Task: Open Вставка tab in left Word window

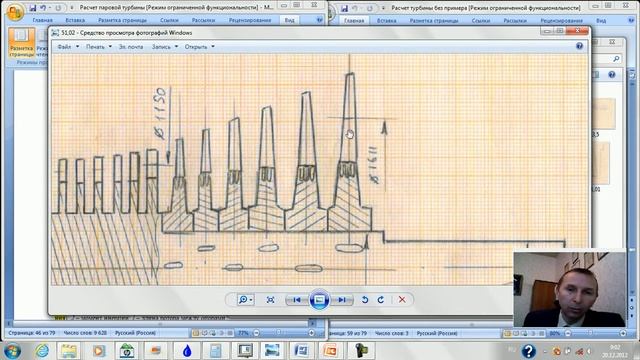Action: (x=75, y=20)
